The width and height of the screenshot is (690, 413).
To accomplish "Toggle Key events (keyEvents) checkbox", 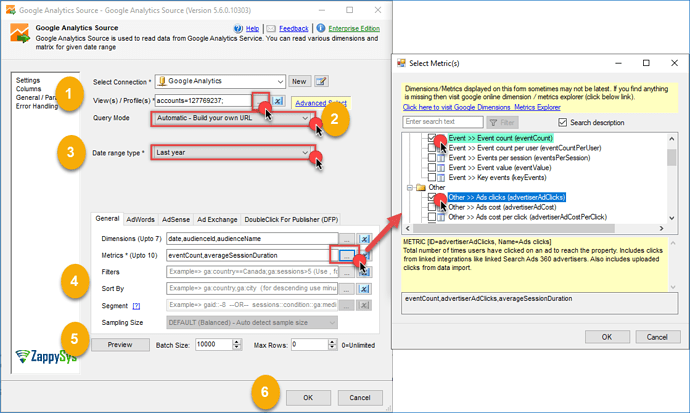I will pos(432,177).
